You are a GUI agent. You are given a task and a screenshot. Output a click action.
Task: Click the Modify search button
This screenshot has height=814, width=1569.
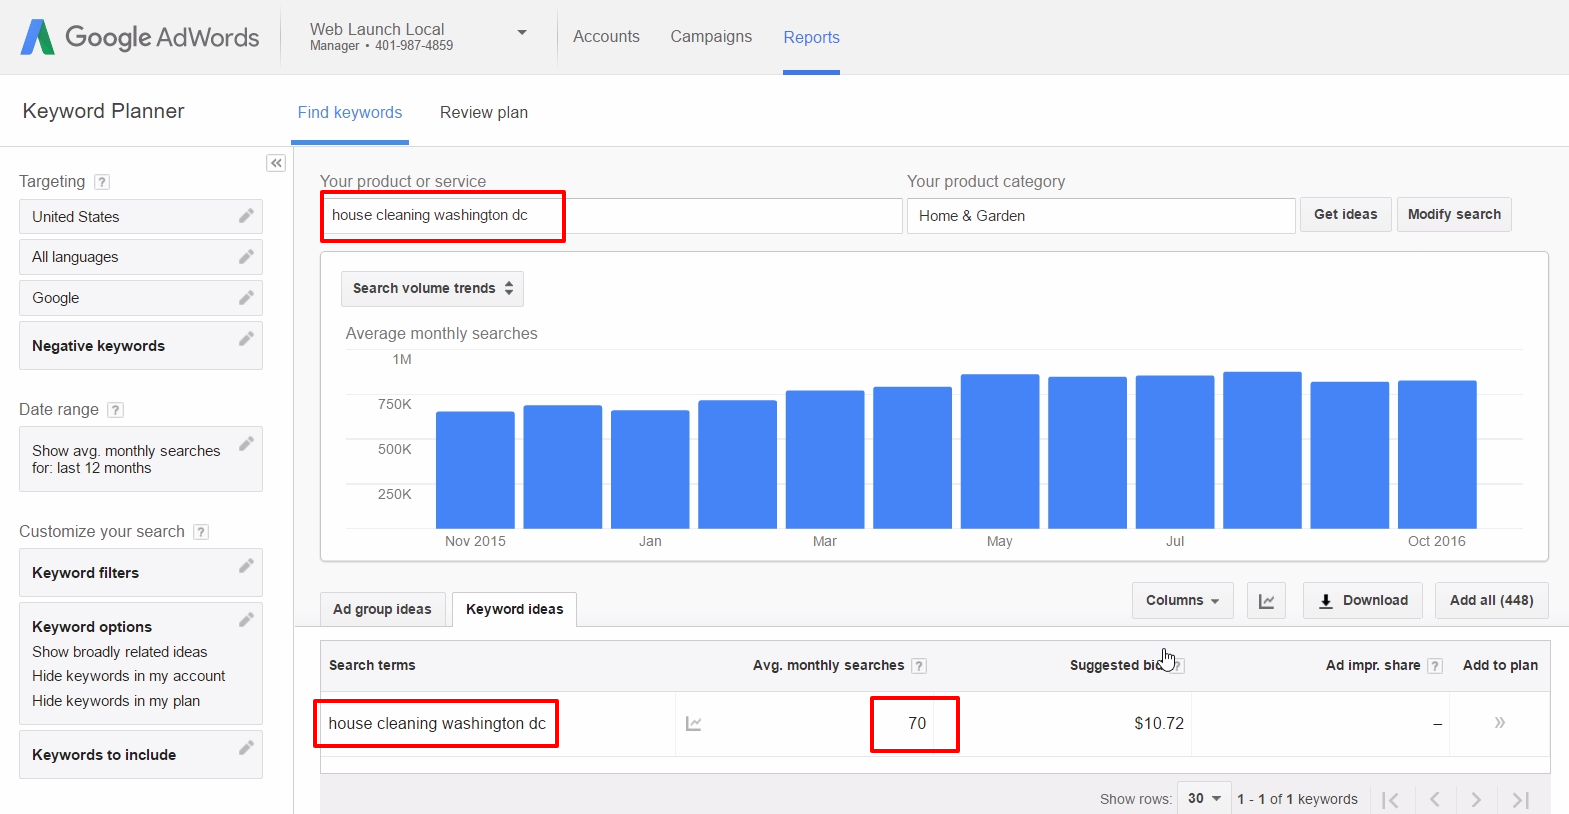click(x=1454, y=215)
